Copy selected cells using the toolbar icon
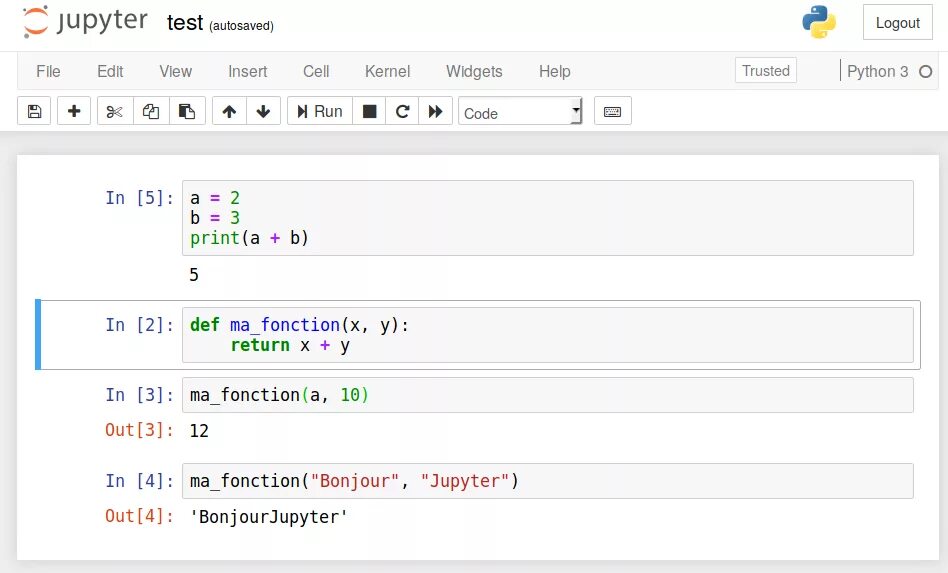 pos(151,112)
